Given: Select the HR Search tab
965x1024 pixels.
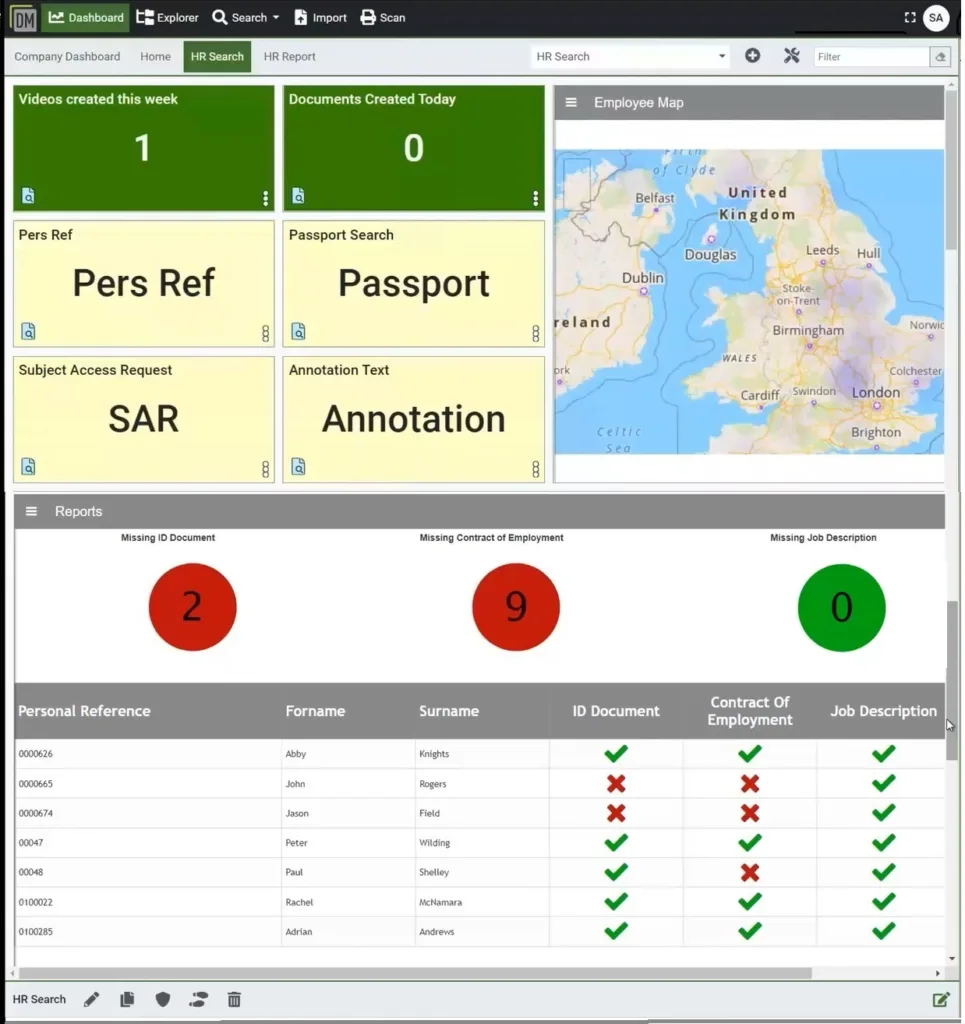Looking at the screenshot, I should click(217, 57).
